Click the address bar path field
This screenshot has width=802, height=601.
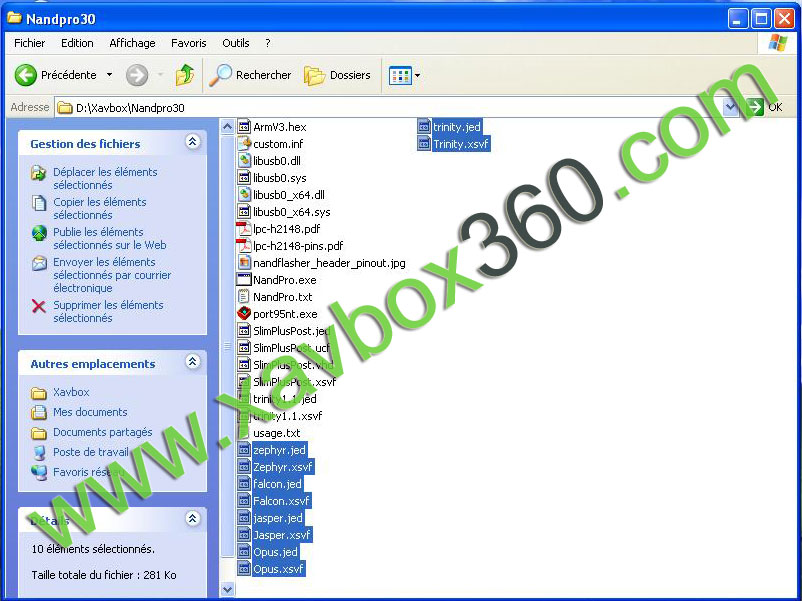tap(389, 107)
